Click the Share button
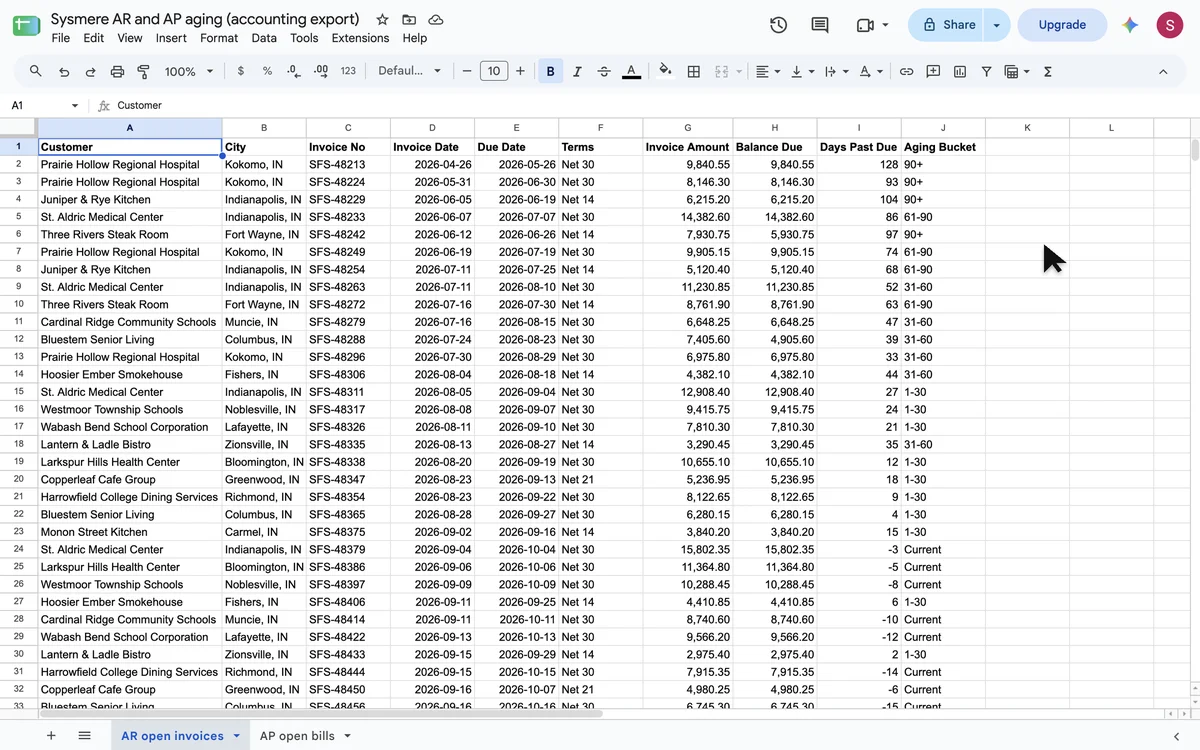 coord(948,25)
